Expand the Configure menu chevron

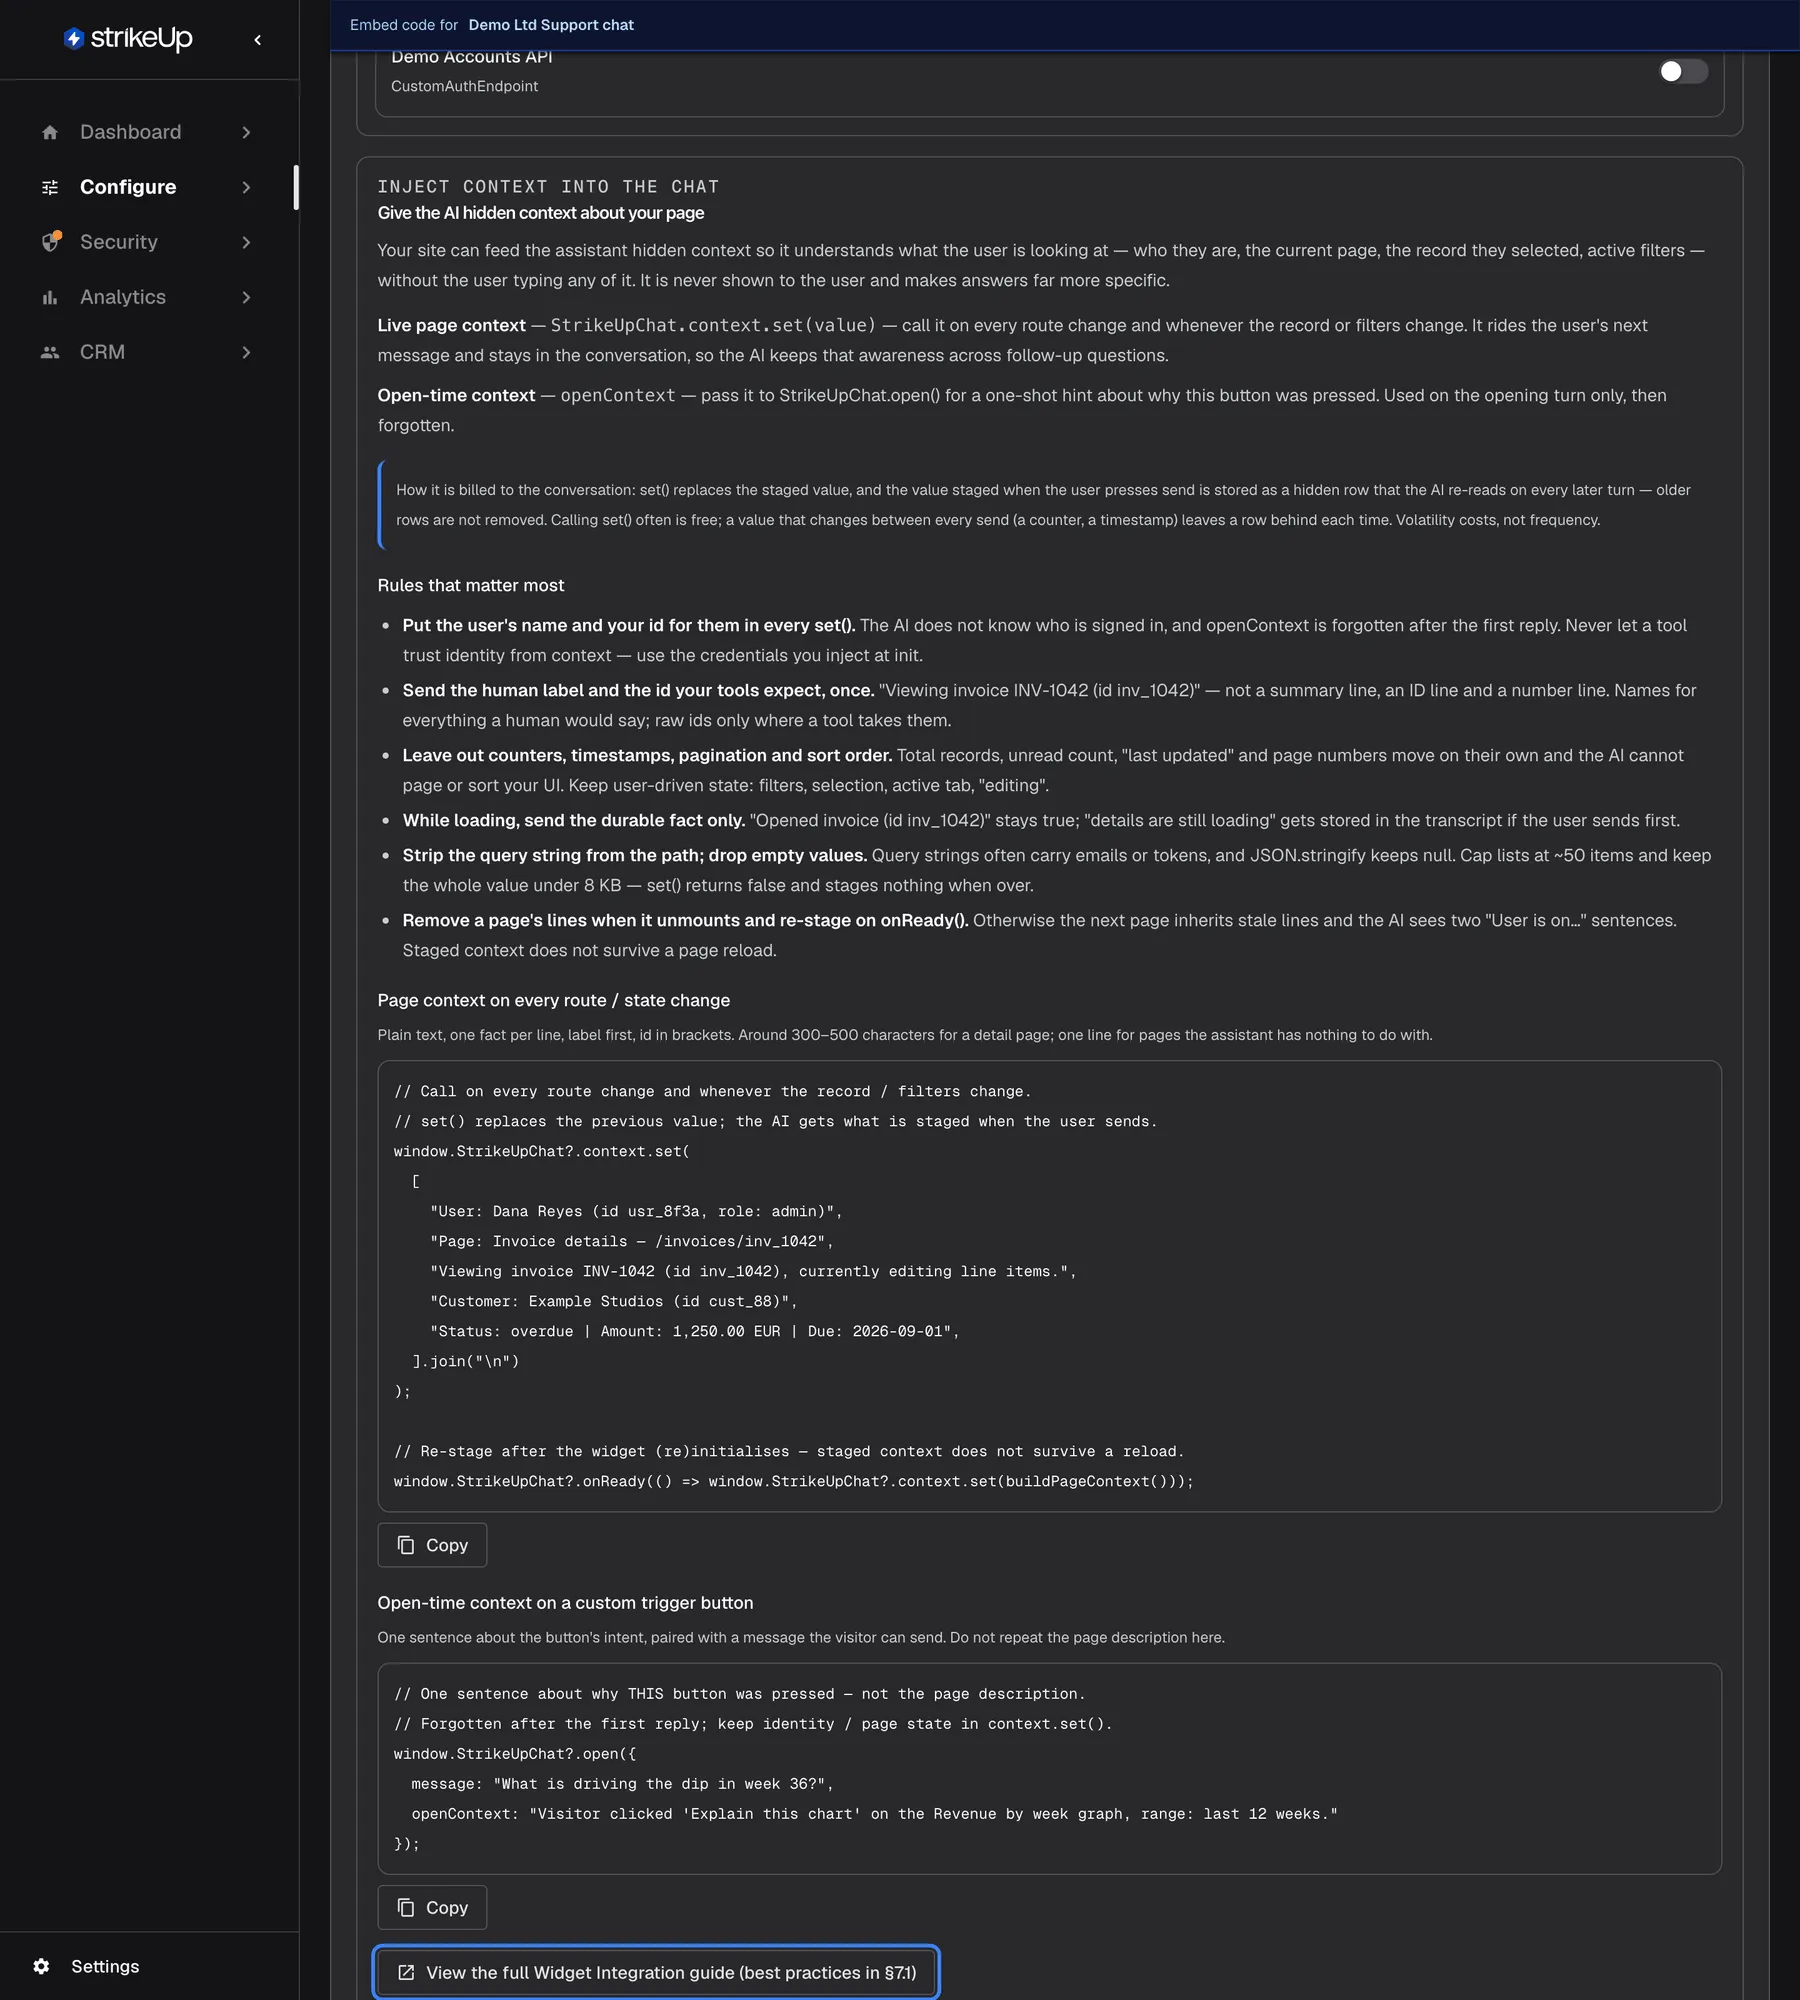pyautogui.click(x=246, y=187)
